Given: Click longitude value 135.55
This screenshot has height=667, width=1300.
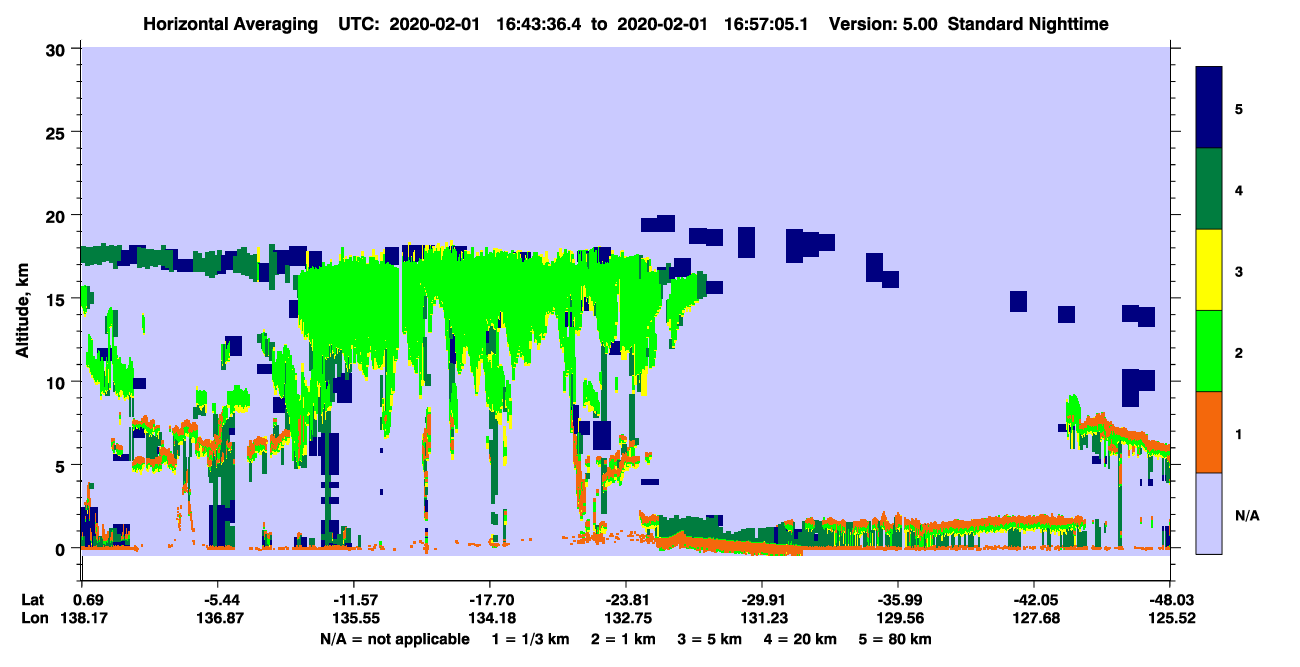Looking at the screenshot, I should [x=354, y=618].
